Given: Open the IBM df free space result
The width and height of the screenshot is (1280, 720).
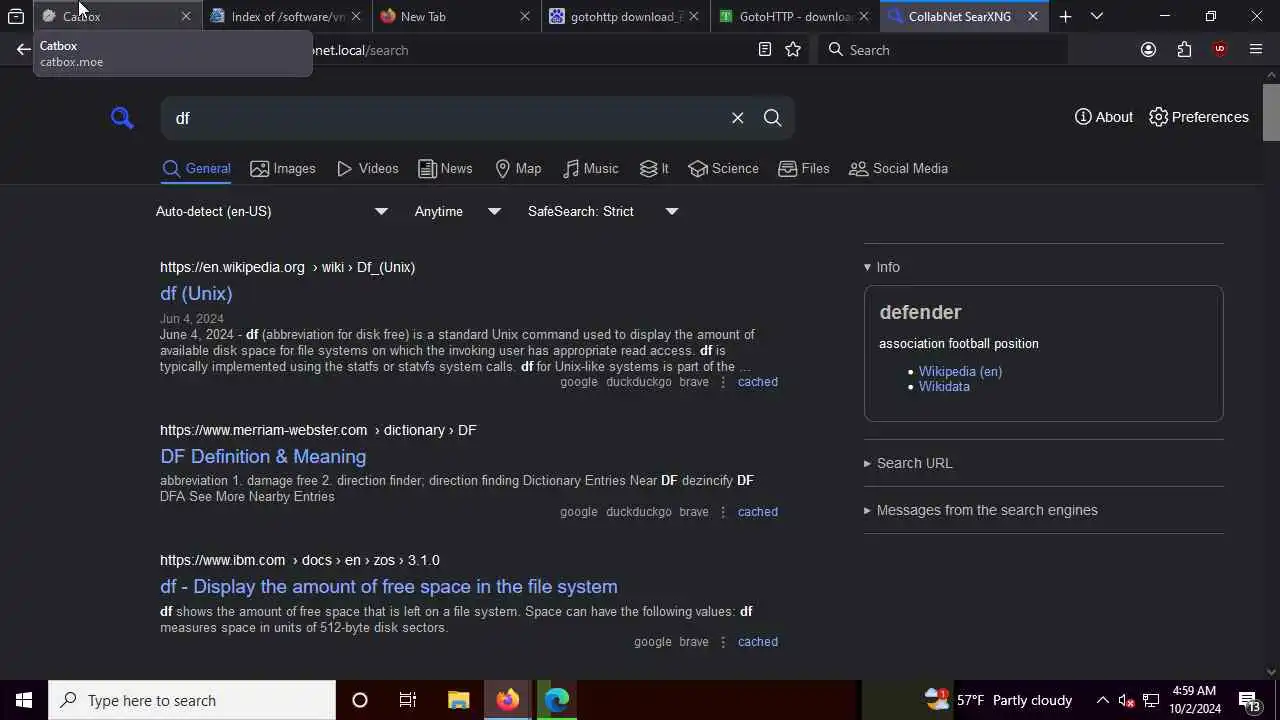Looking at the screenshot, I should click(x=389, y=586).
